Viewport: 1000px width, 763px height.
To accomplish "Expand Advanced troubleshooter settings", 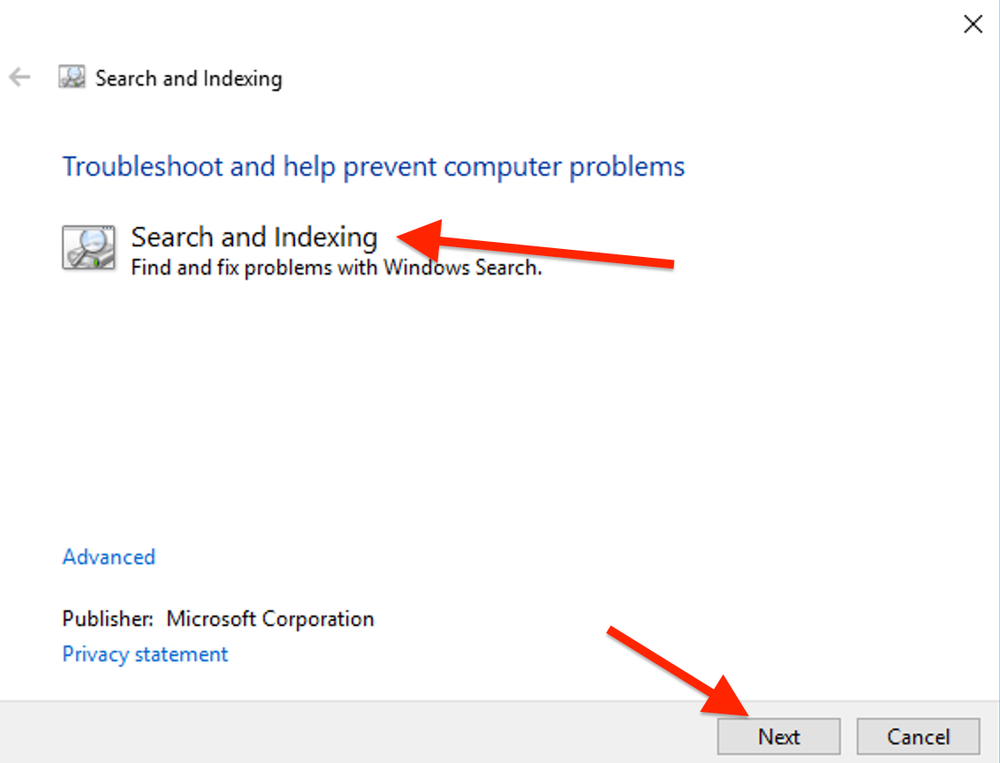I will pyautogui.click(x=108, y=557).
